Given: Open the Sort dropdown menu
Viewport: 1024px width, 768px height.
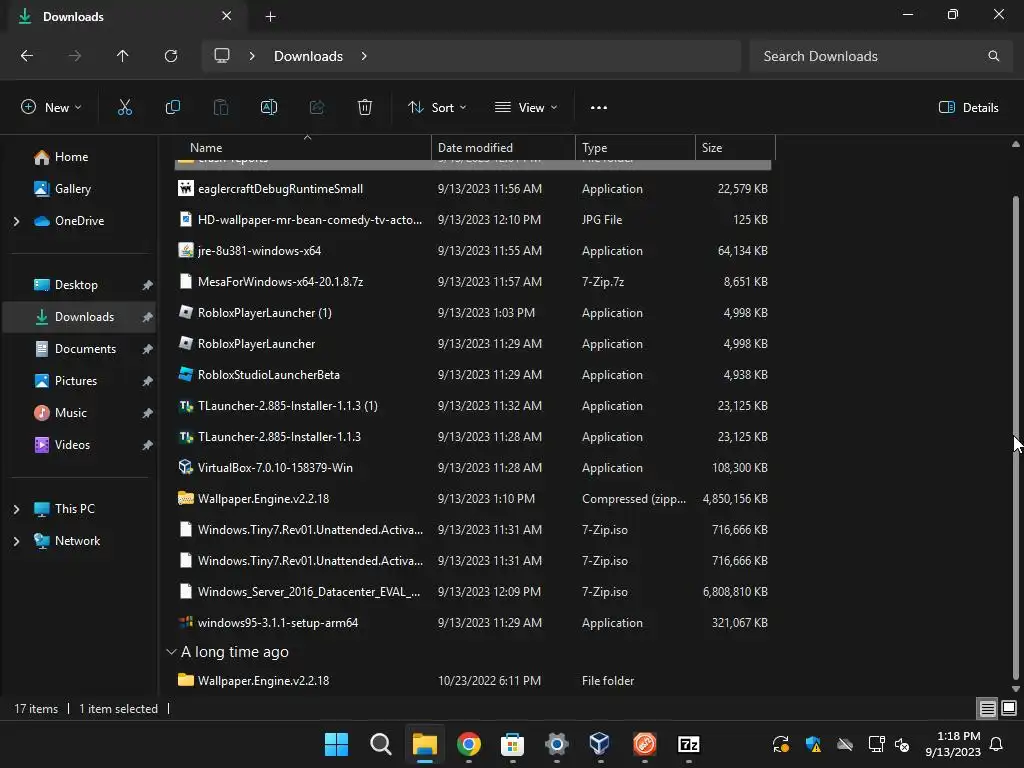Looking at the screenshot, I should click(437, 108).
